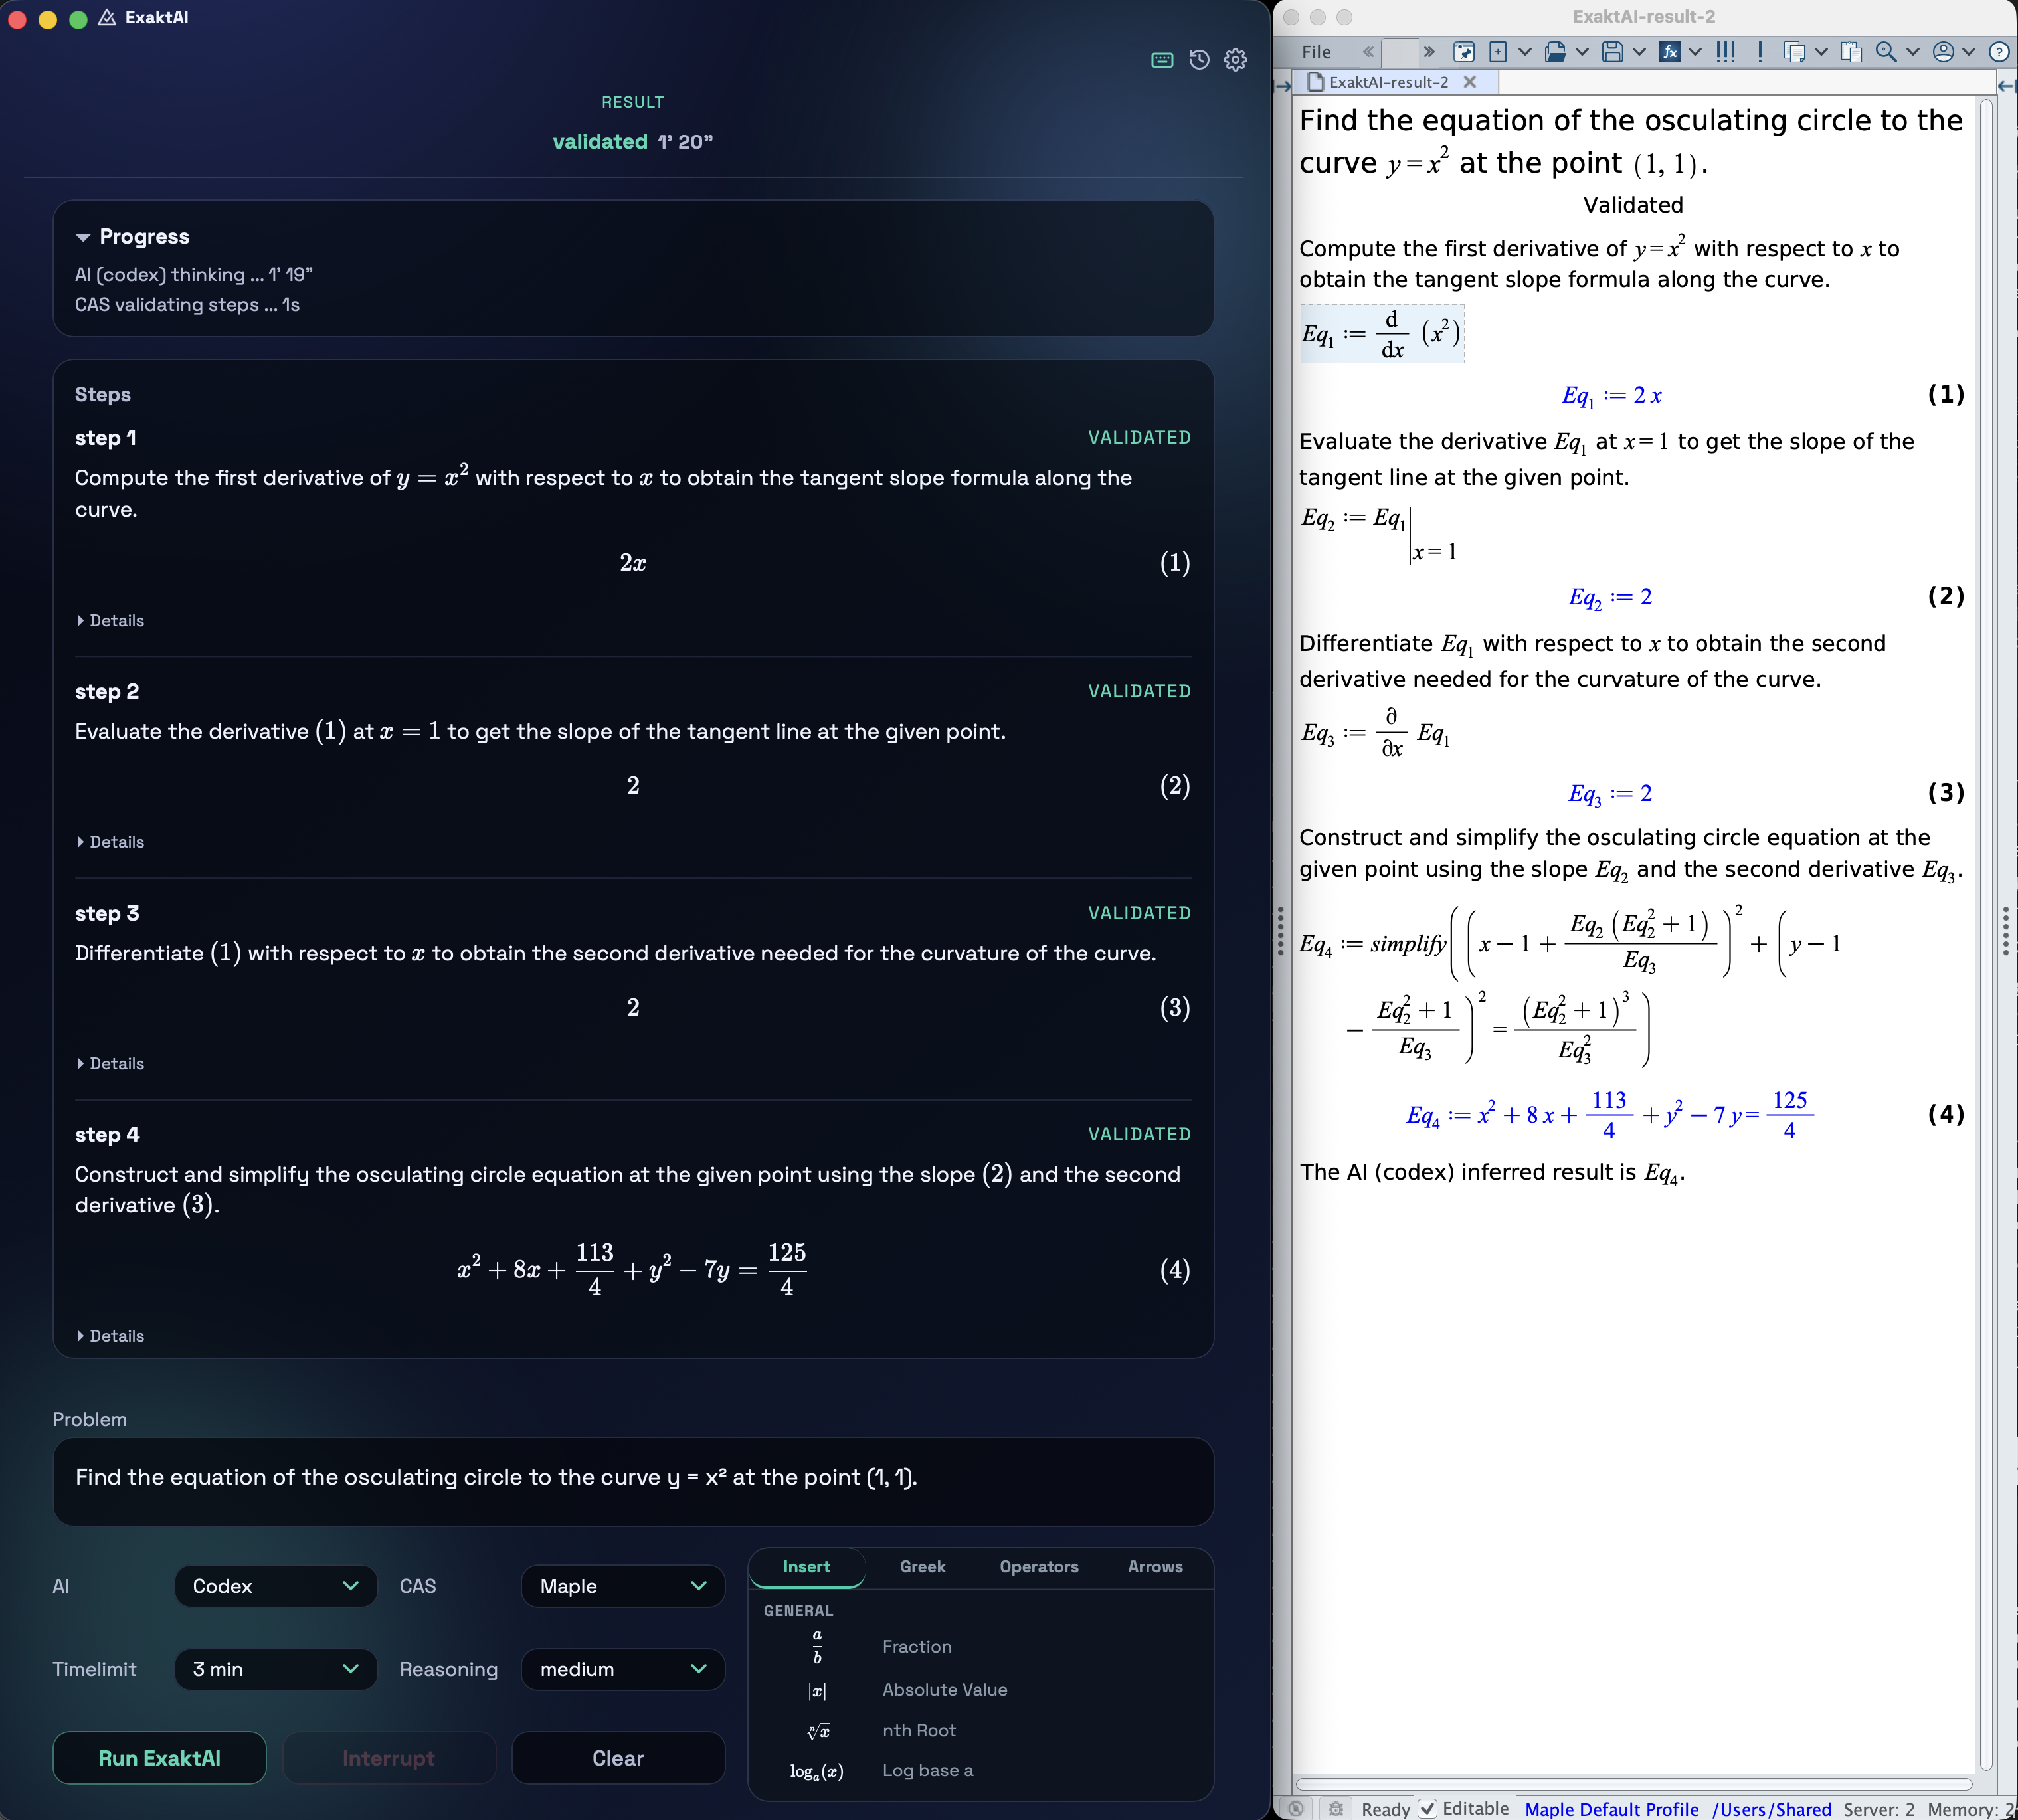This screenshot has width=2018, height=1820.
Task: Execute entire worksheet with triple exclamation icon
Action: (x=1725, y=52)
